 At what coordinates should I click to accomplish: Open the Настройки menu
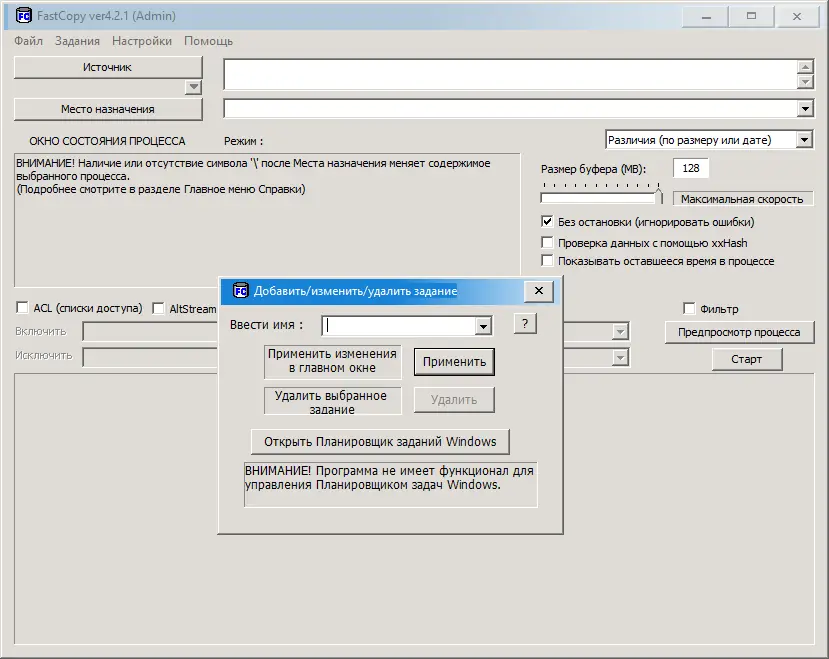pyautogui.click(x=142, y=41)
